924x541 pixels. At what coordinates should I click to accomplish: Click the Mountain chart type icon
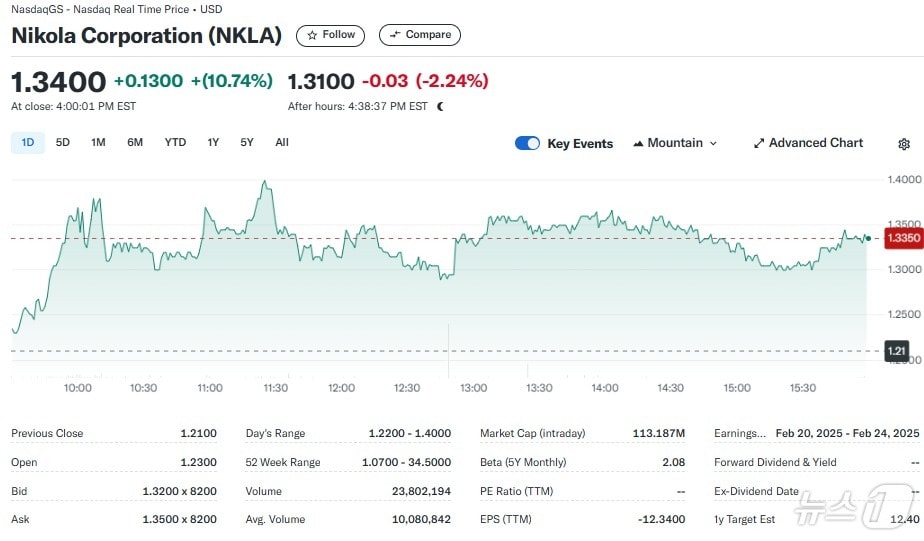tap(638, 143)
